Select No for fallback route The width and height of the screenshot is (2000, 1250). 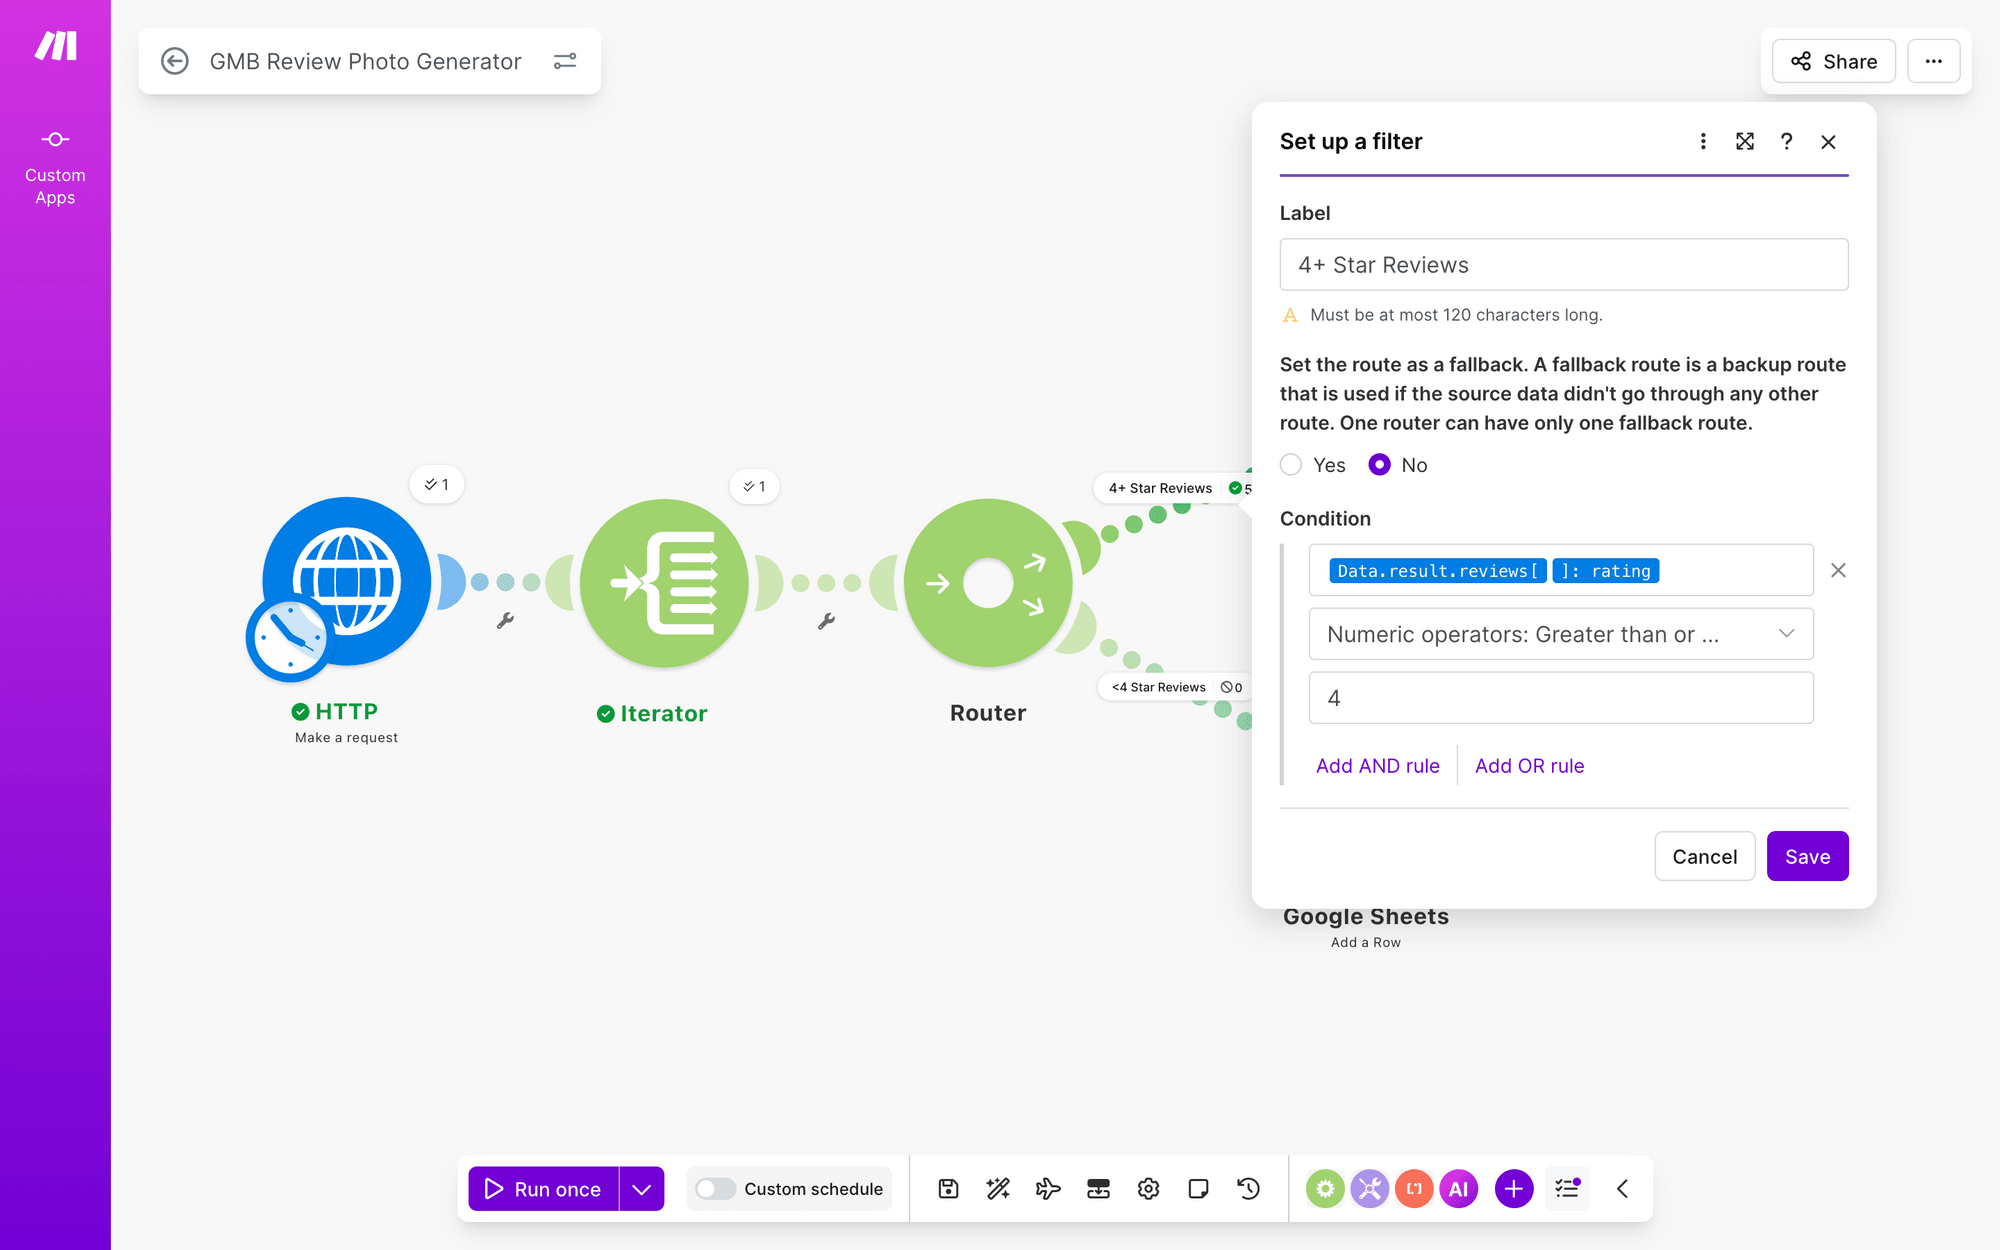(x=1379, y=464)
